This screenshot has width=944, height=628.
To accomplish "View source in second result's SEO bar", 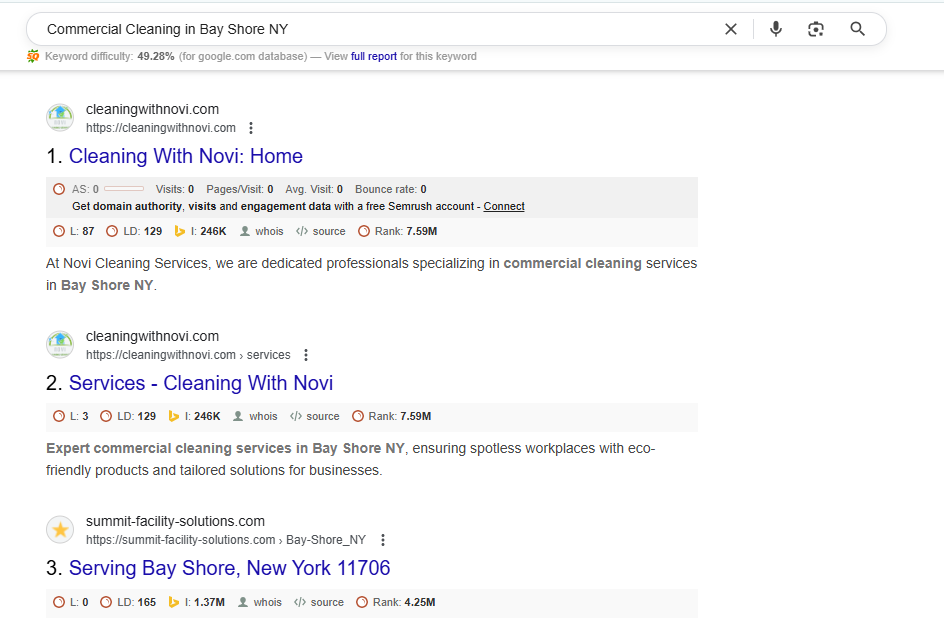I will point(315,416).
